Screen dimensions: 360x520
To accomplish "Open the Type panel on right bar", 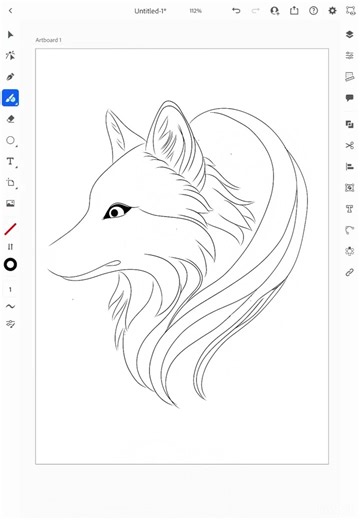I will (x=349, y=209).
